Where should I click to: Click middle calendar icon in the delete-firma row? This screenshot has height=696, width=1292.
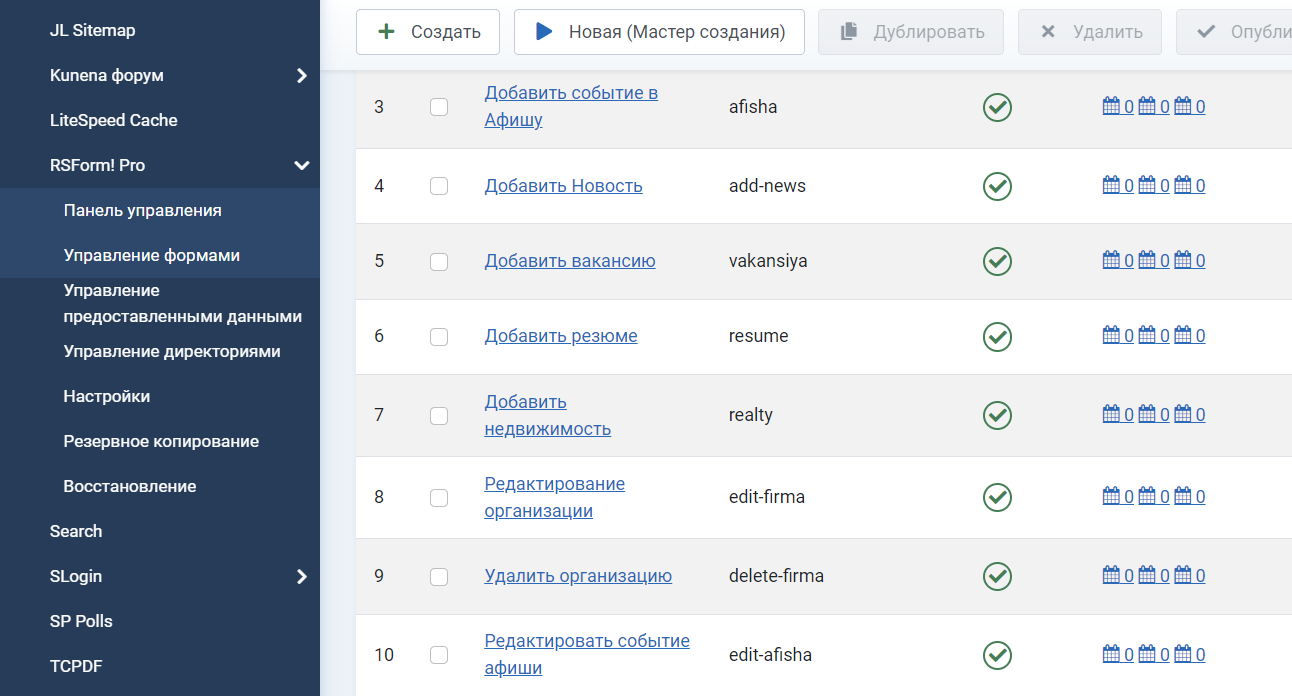click(x=1147, y=575)
